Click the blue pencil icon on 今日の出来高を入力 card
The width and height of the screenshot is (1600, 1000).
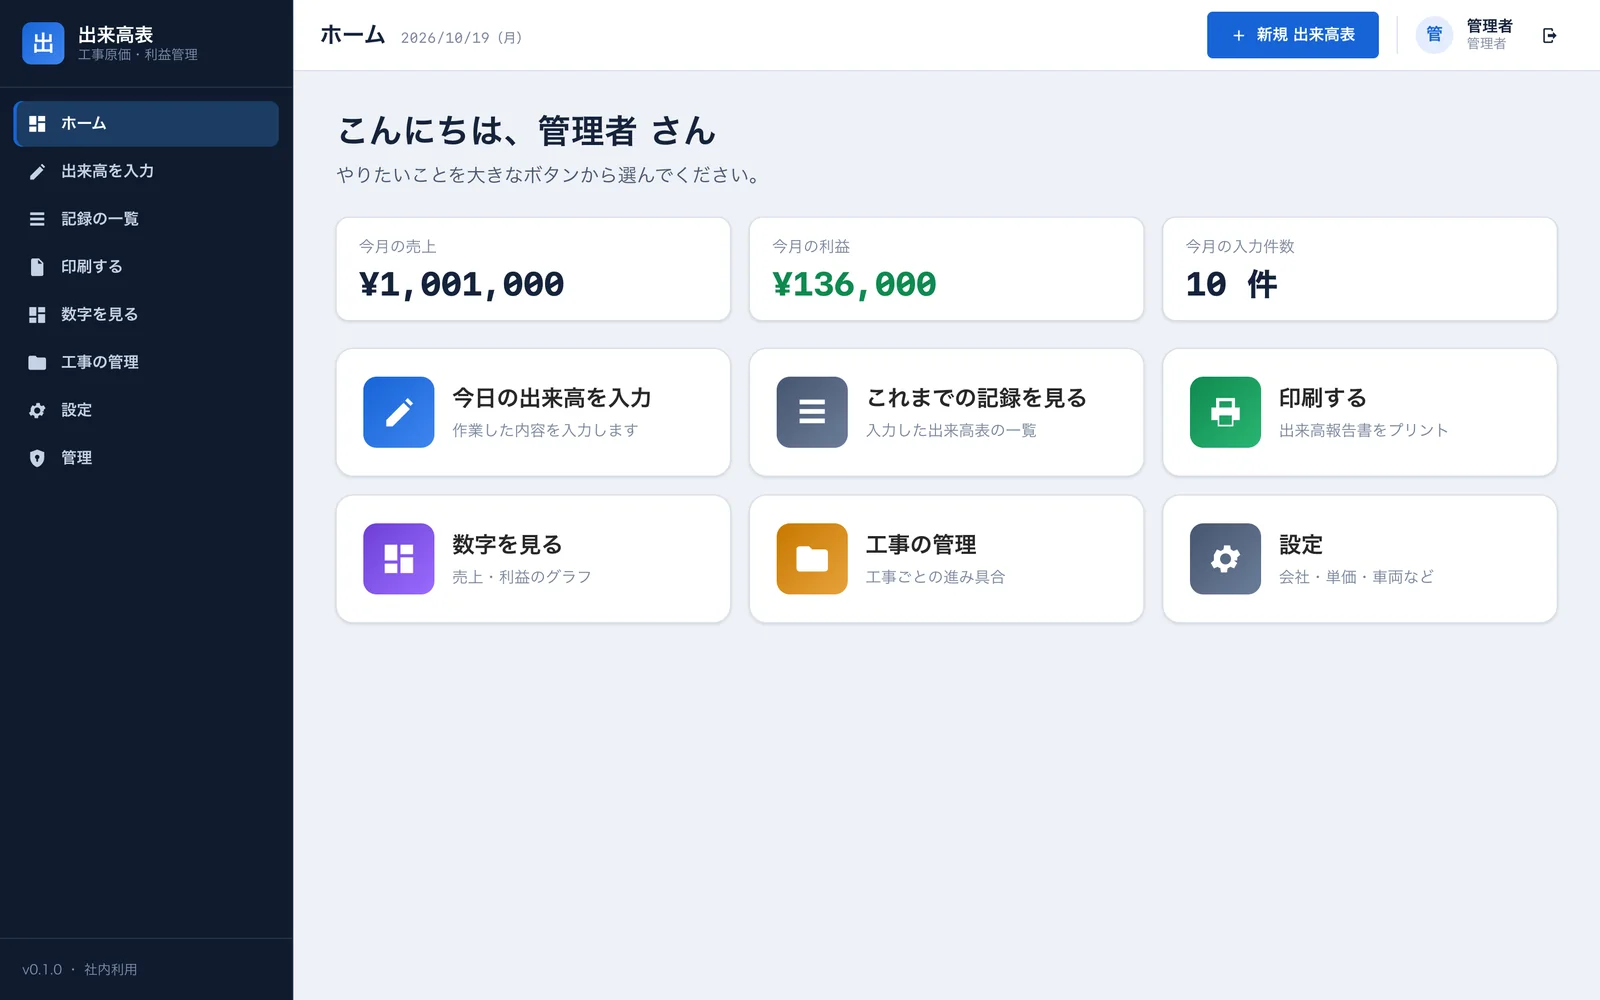point(399,412)
